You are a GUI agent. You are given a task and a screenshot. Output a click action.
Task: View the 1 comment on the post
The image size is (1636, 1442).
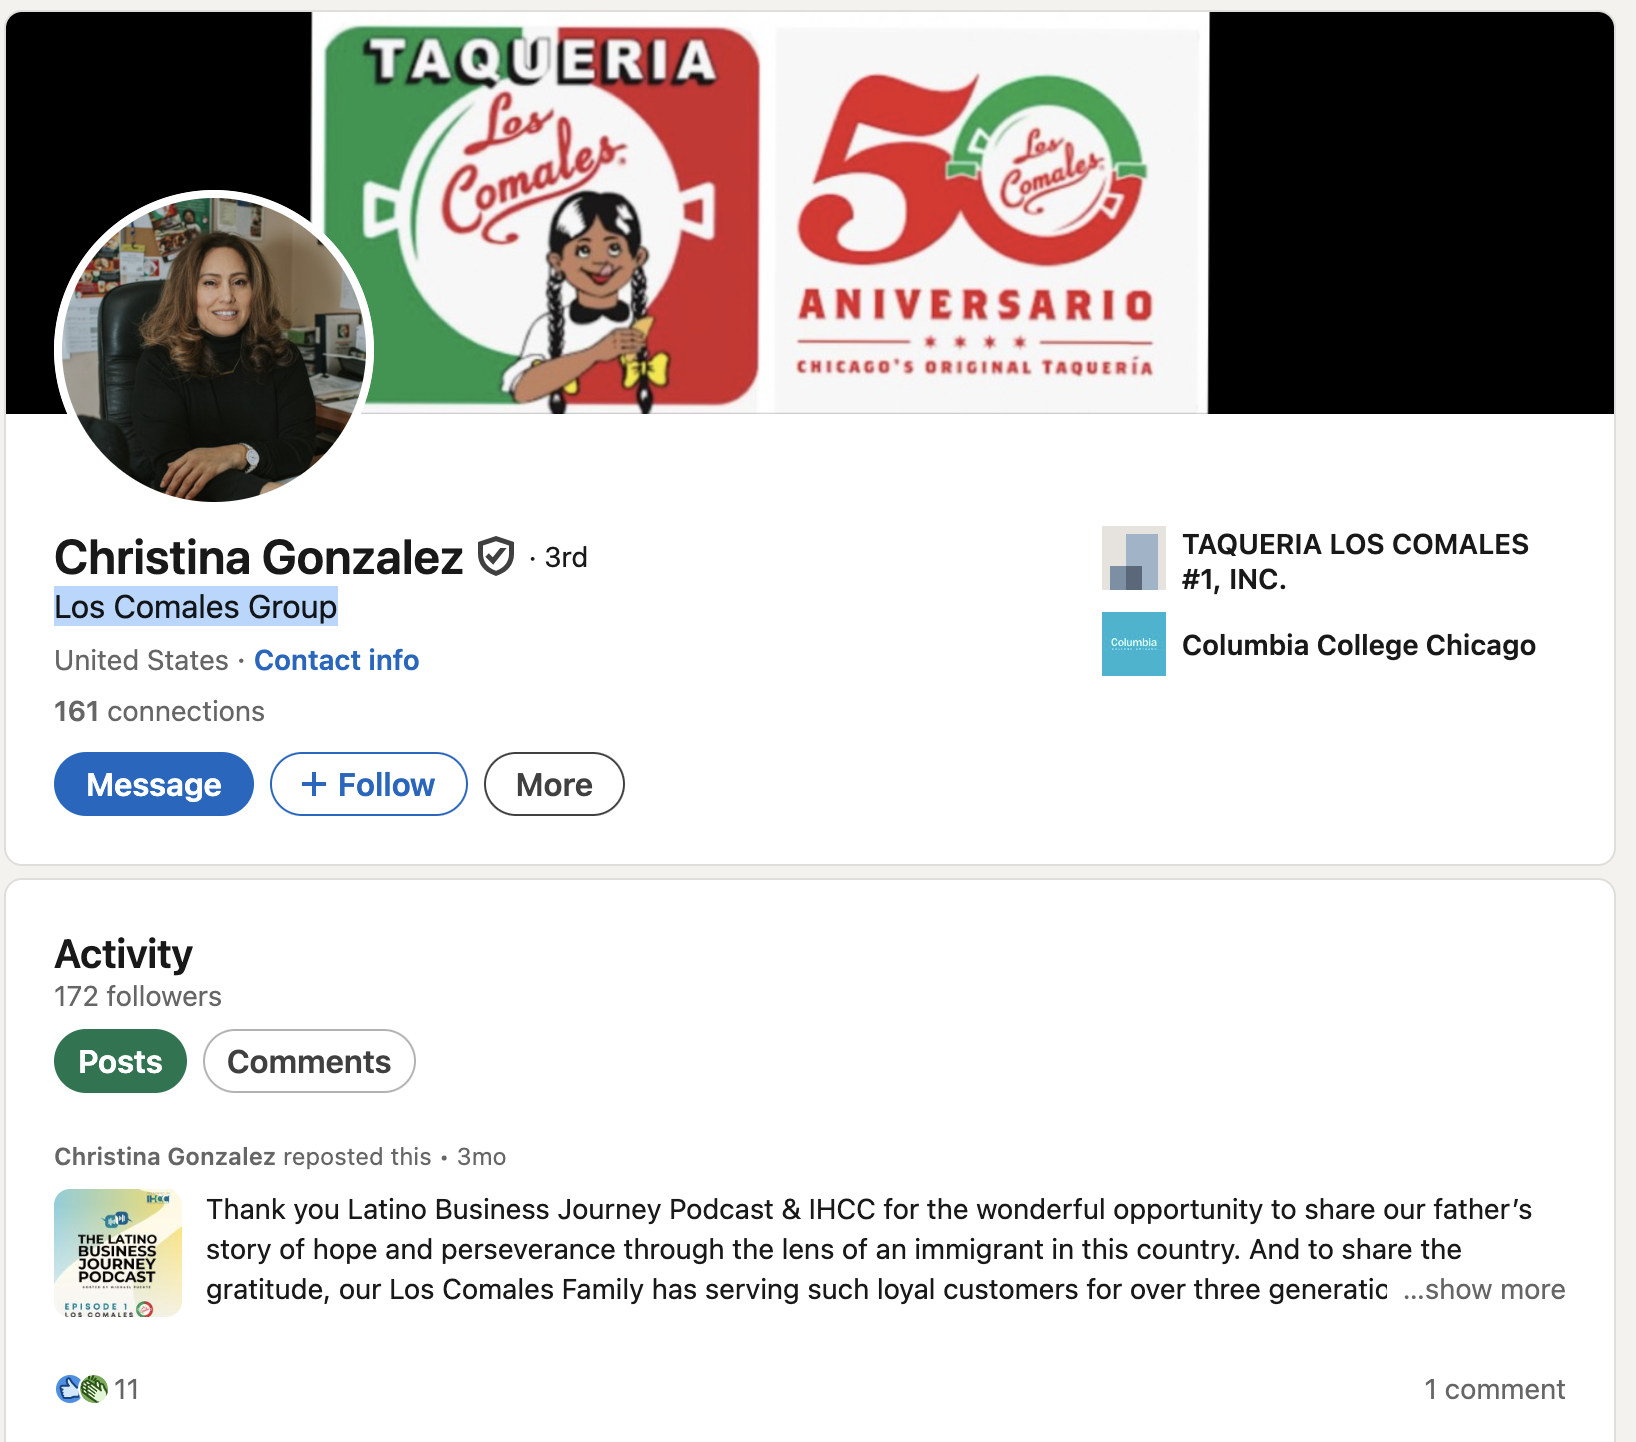click(x=1494, y=1389)
